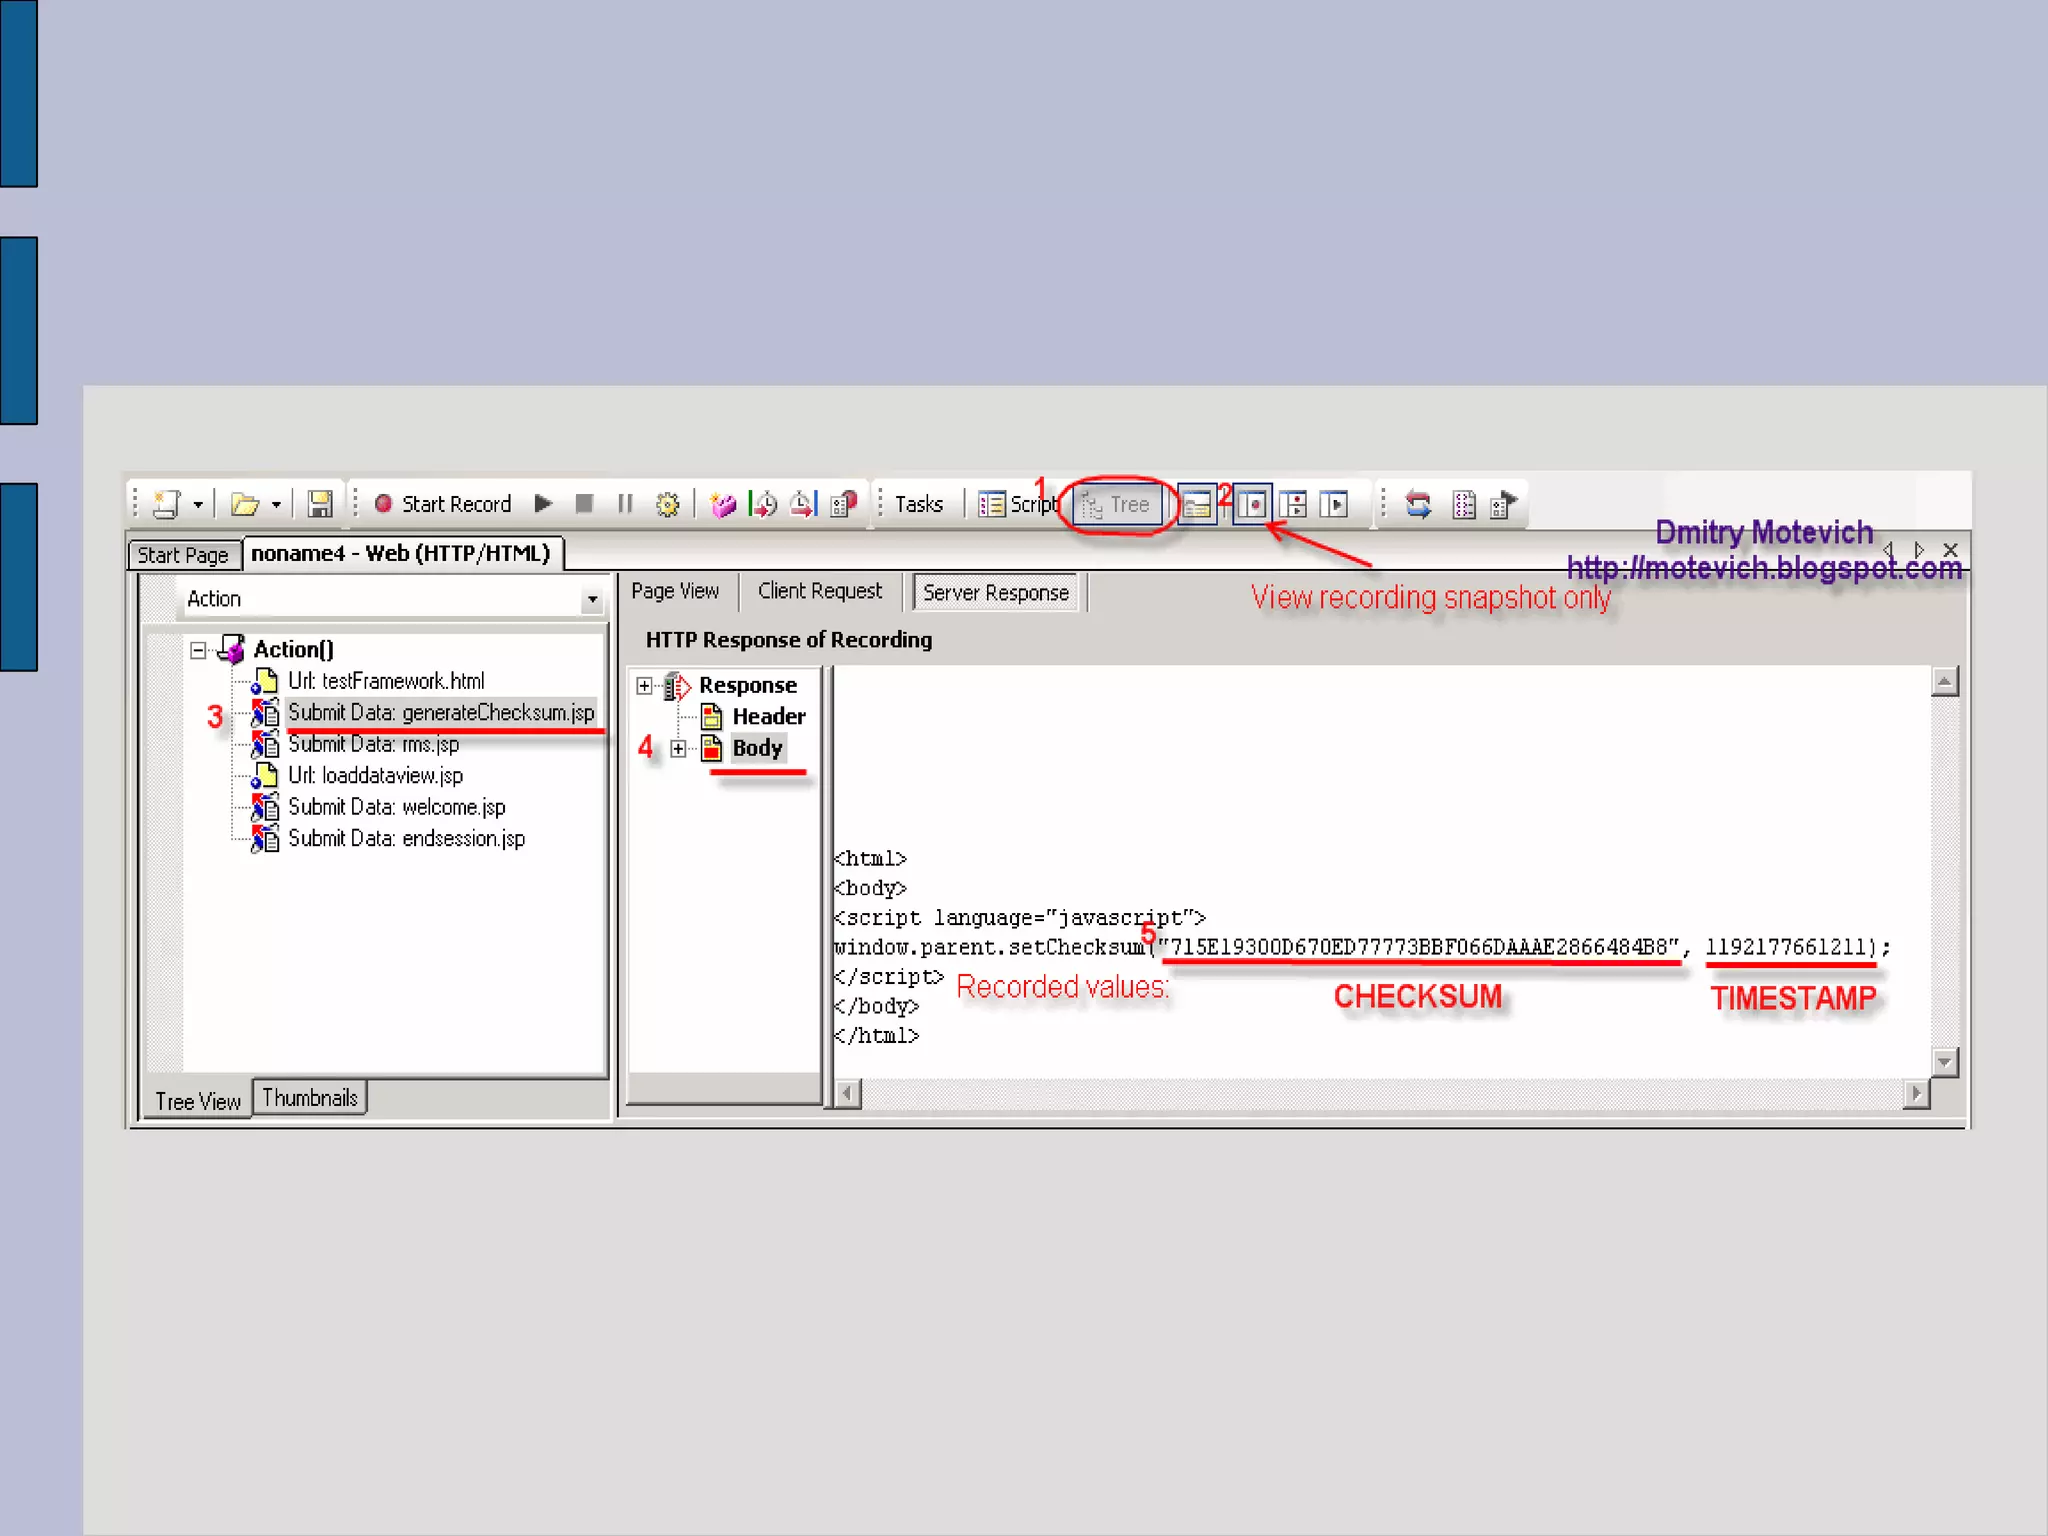
Task: Collapse the Action() tree node
Action: coord(198,651)
